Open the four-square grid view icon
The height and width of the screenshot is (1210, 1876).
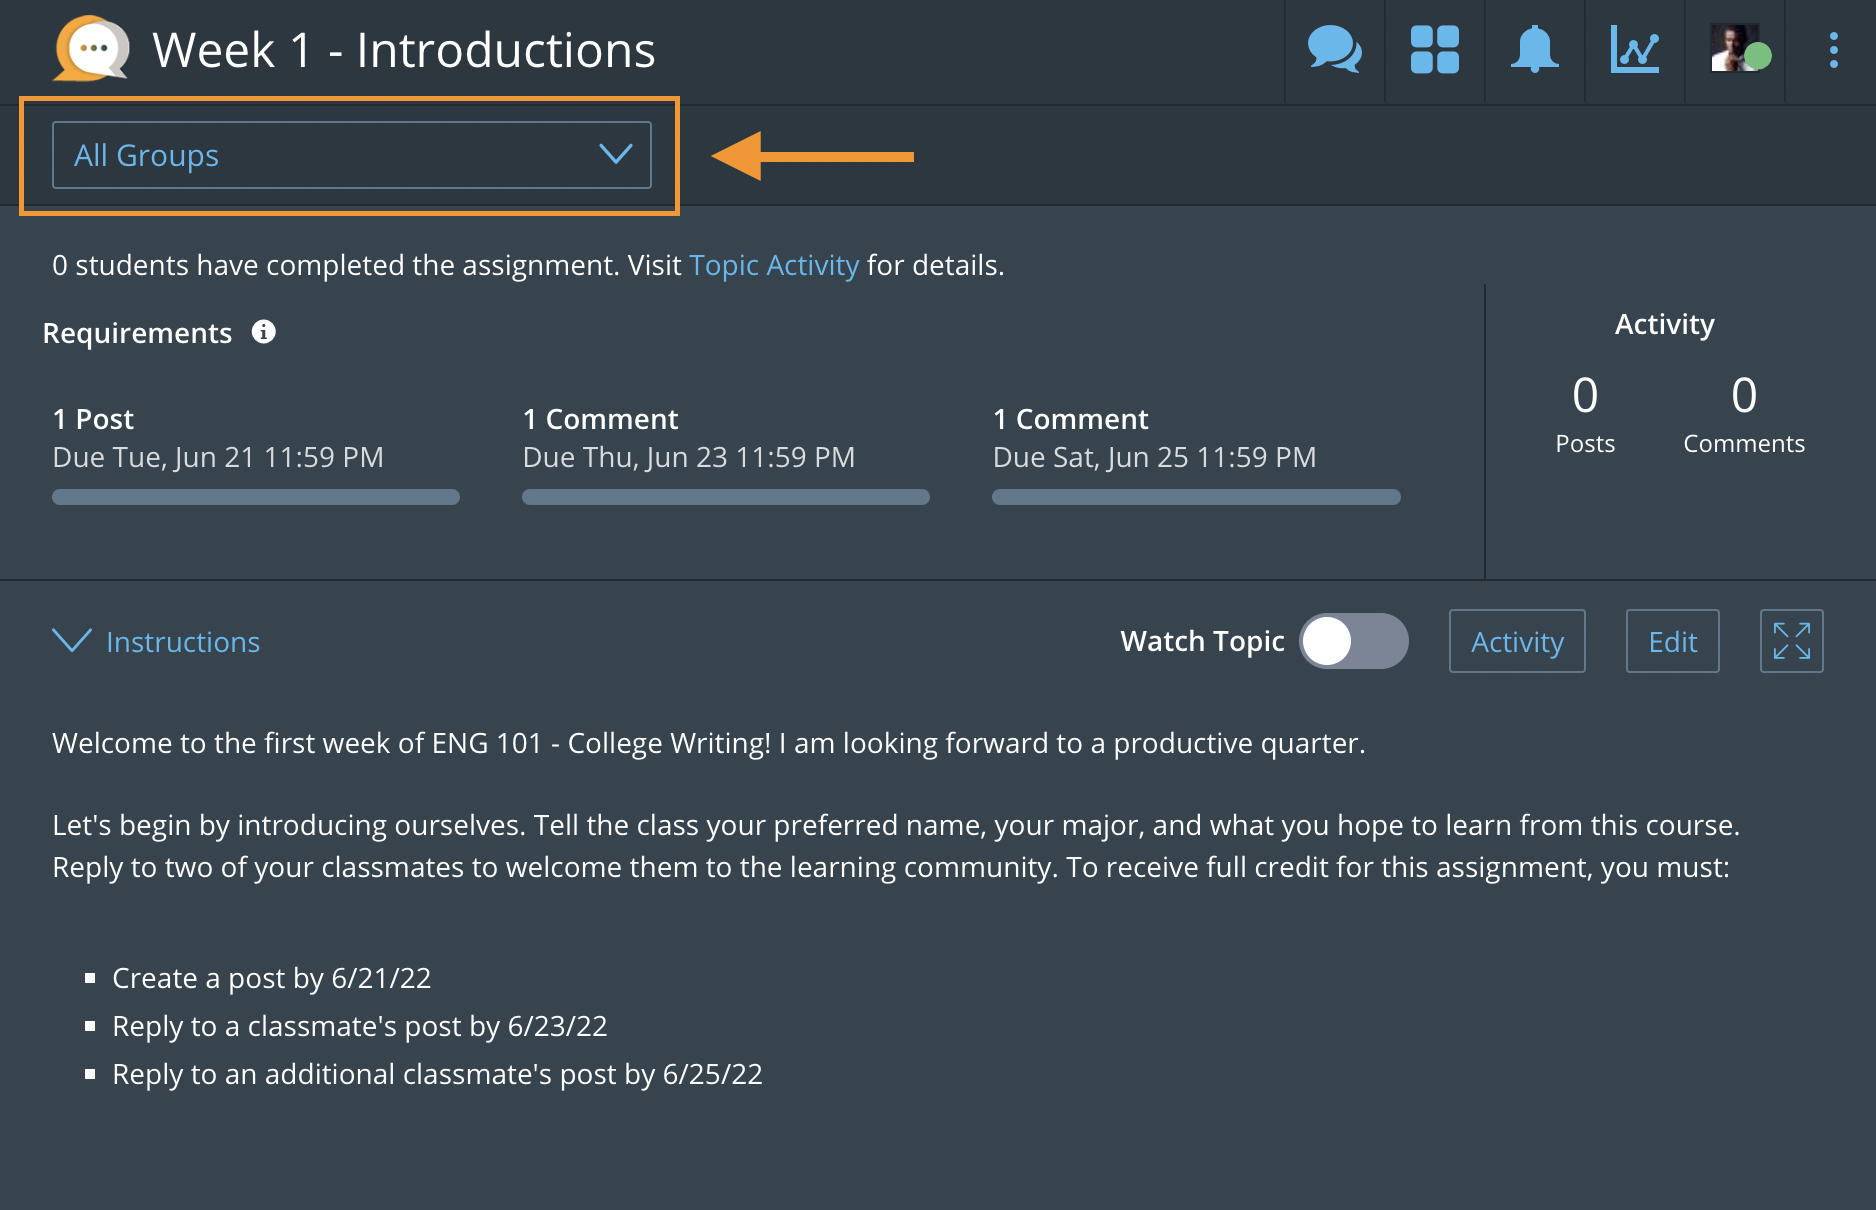(x=1434, y=50)
